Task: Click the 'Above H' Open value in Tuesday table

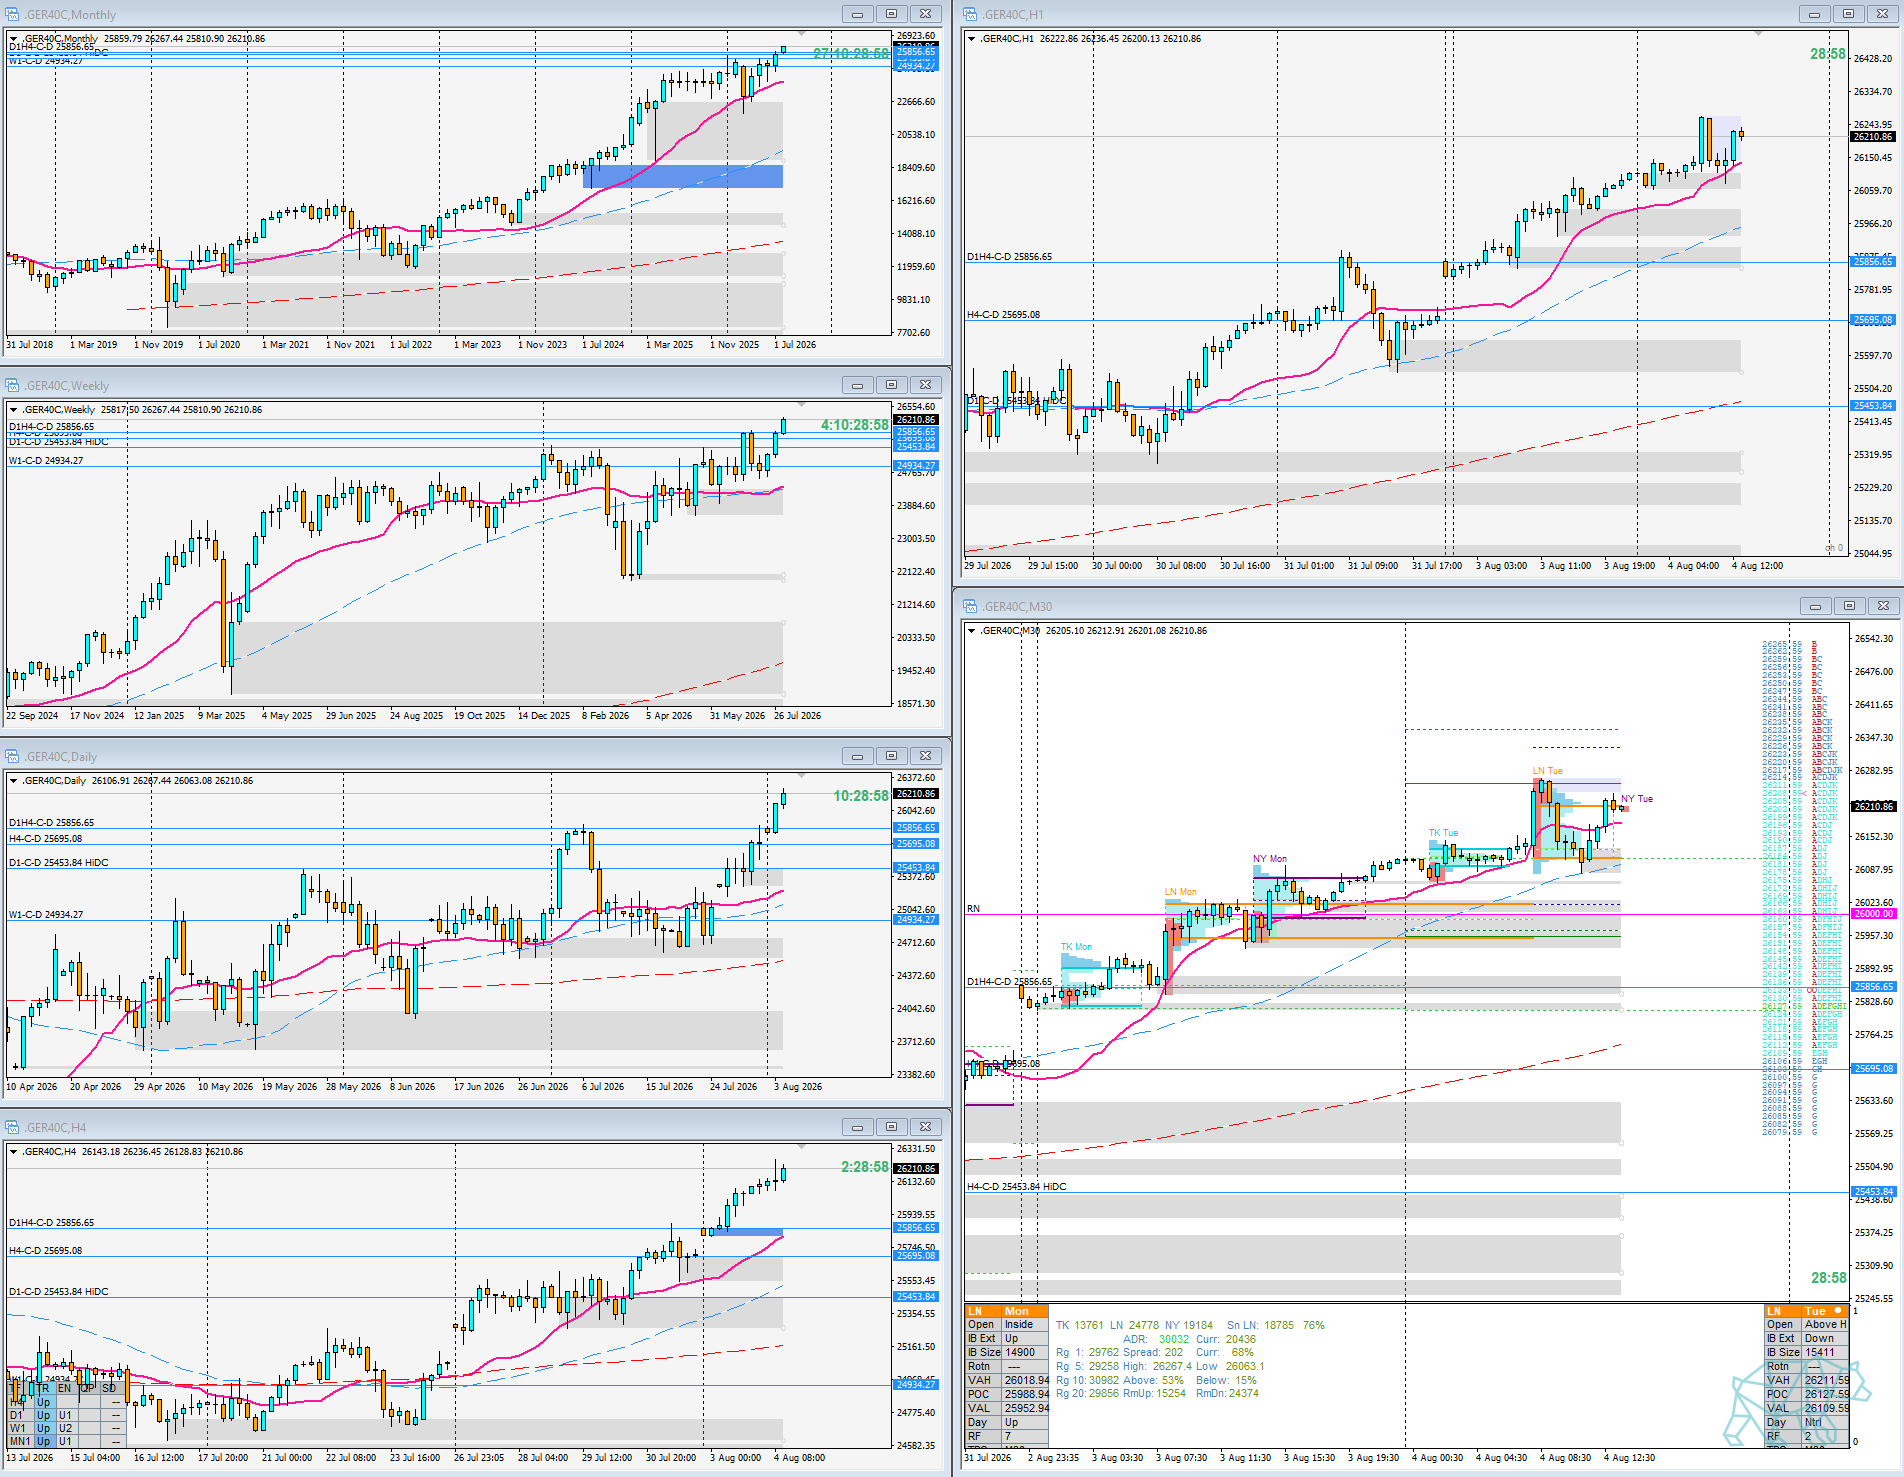Action: (1826, 1325)
